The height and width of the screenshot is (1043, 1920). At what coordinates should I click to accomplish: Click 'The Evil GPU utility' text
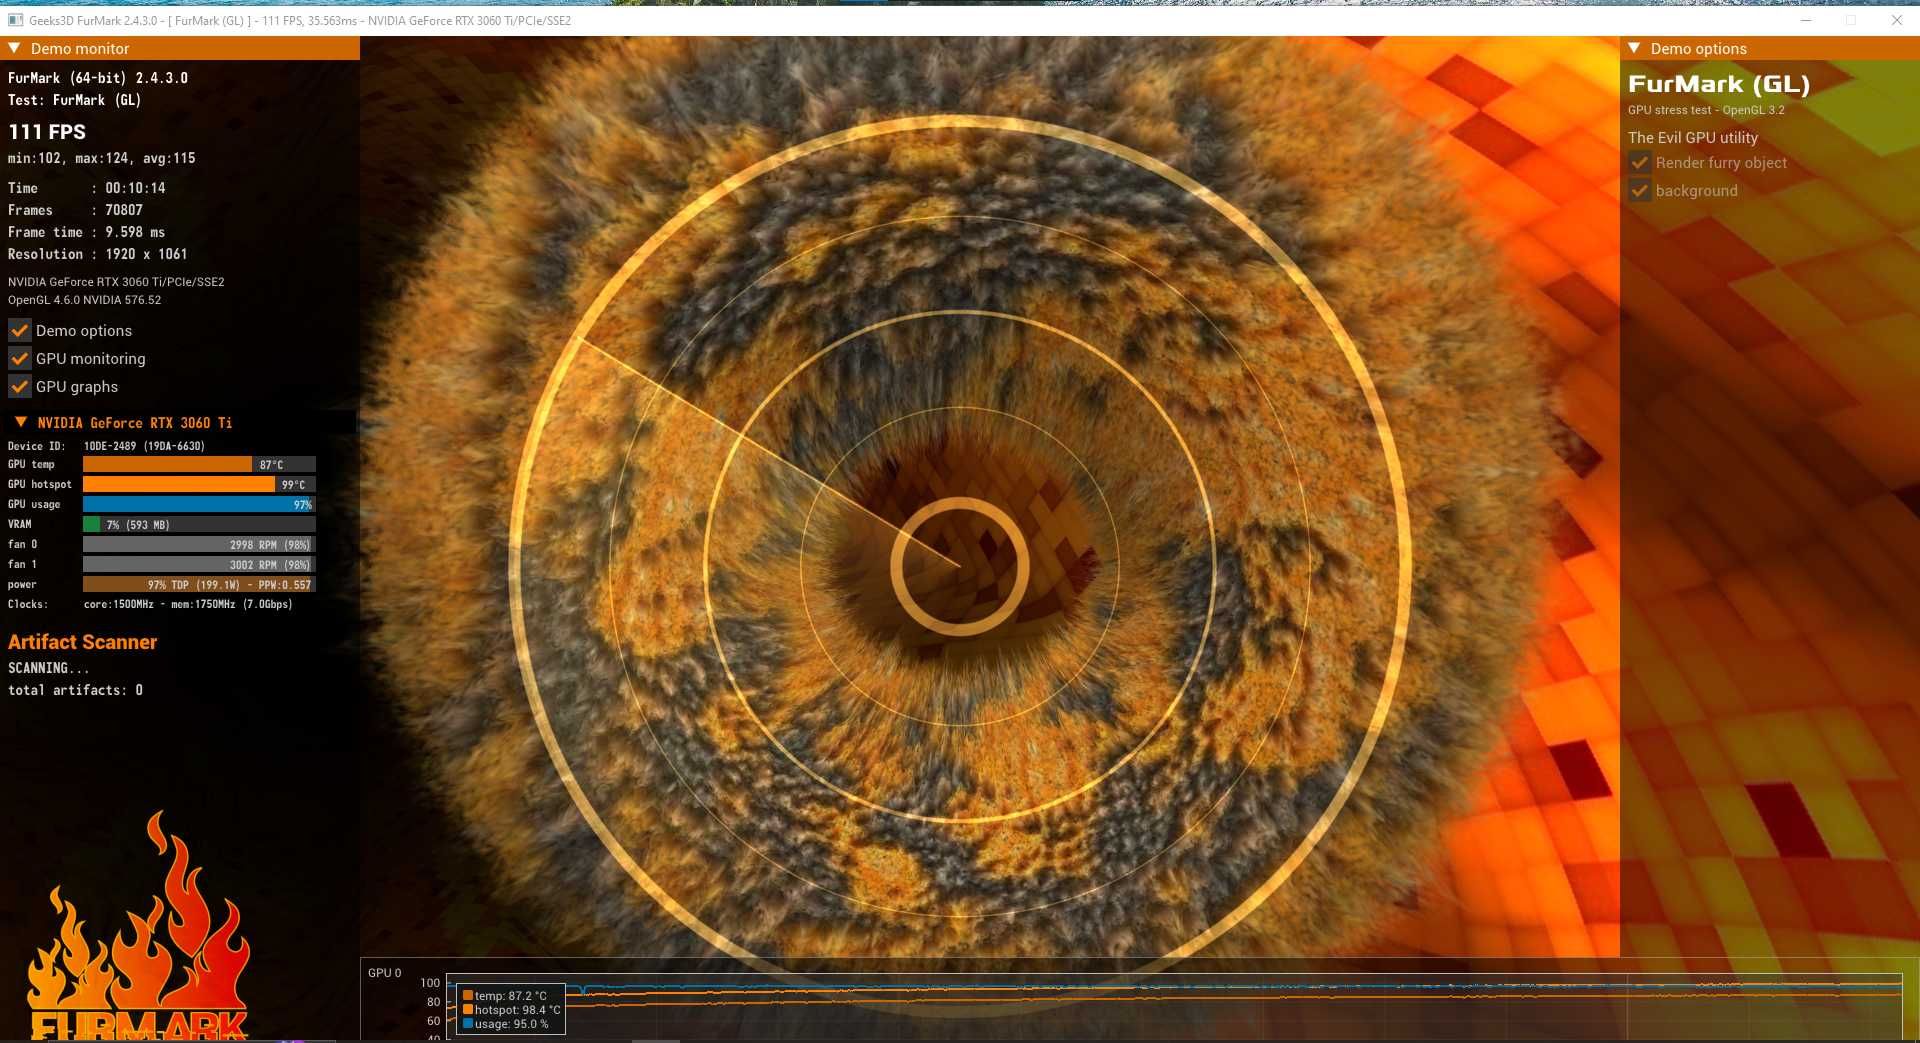[x=1692, y=137]
